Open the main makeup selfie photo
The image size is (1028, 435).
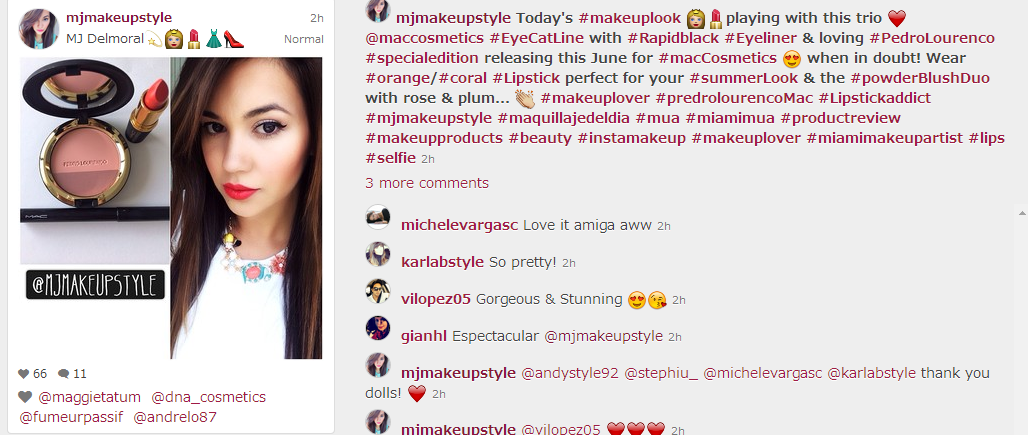[170, 208]
